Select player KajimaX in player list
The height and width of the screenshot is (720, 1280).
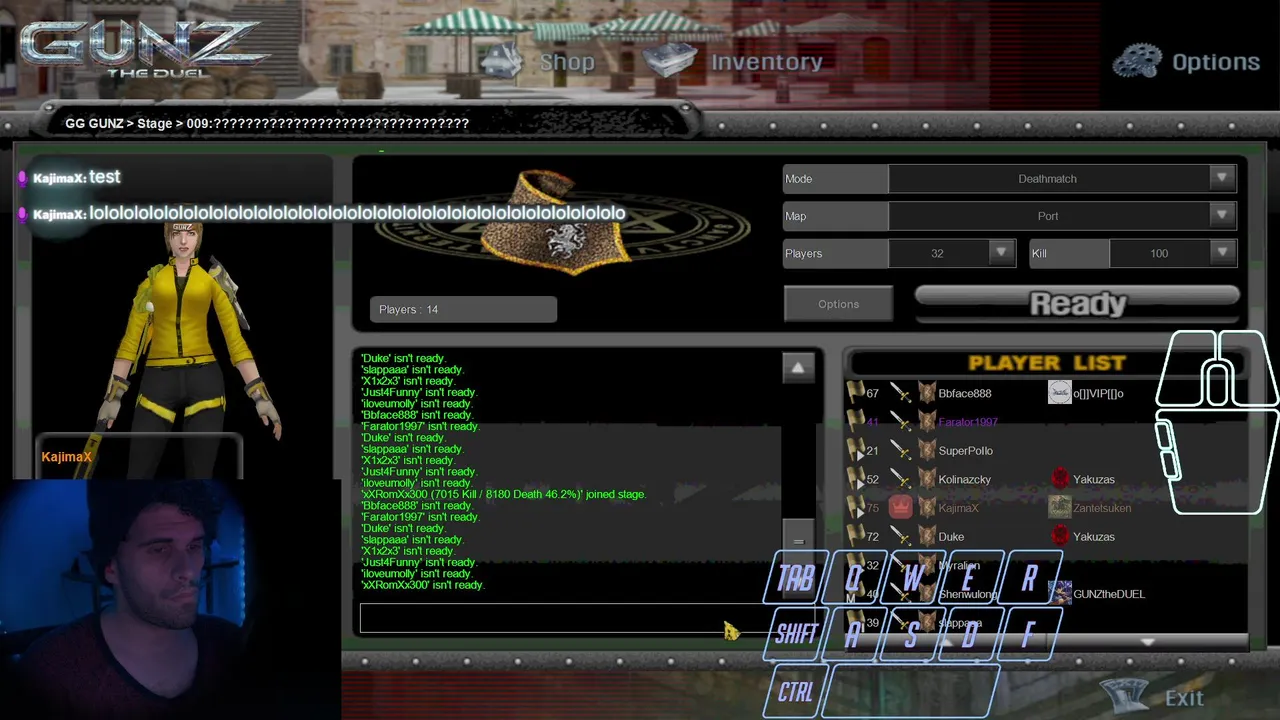pyautogui.click(x=958, y=508)
